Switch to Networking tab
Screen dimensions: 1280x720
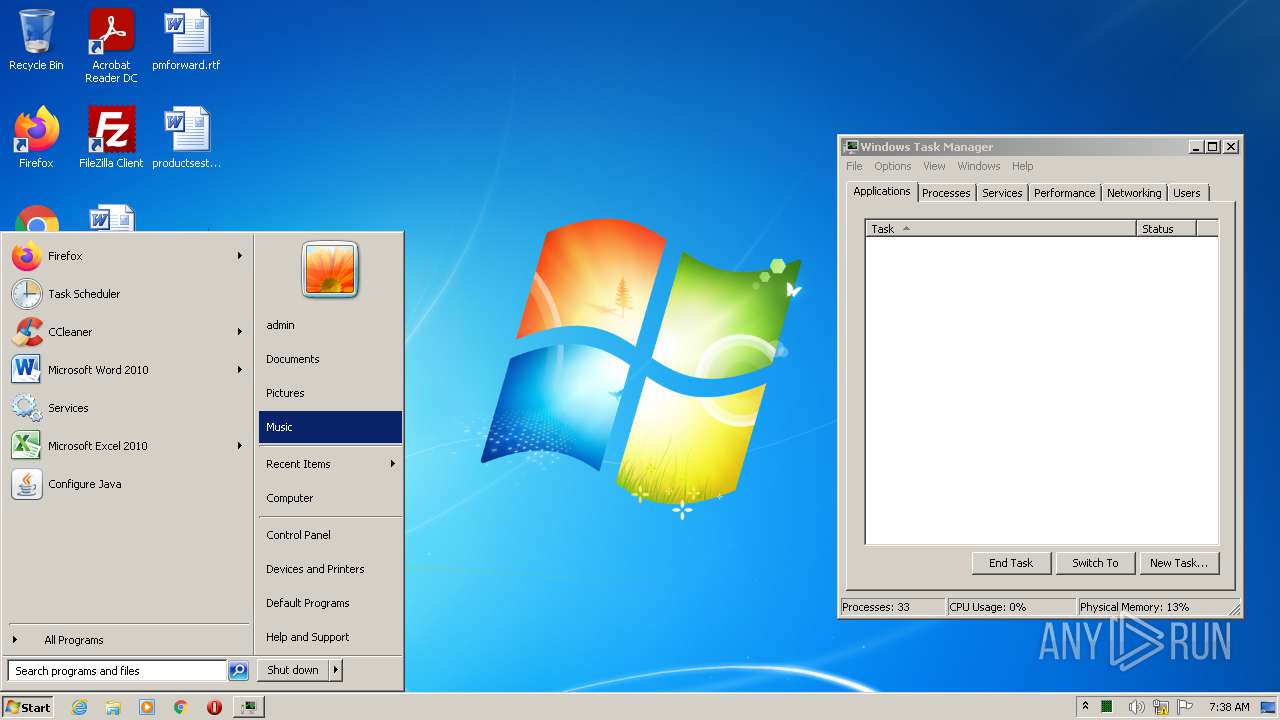point(1134,193)
